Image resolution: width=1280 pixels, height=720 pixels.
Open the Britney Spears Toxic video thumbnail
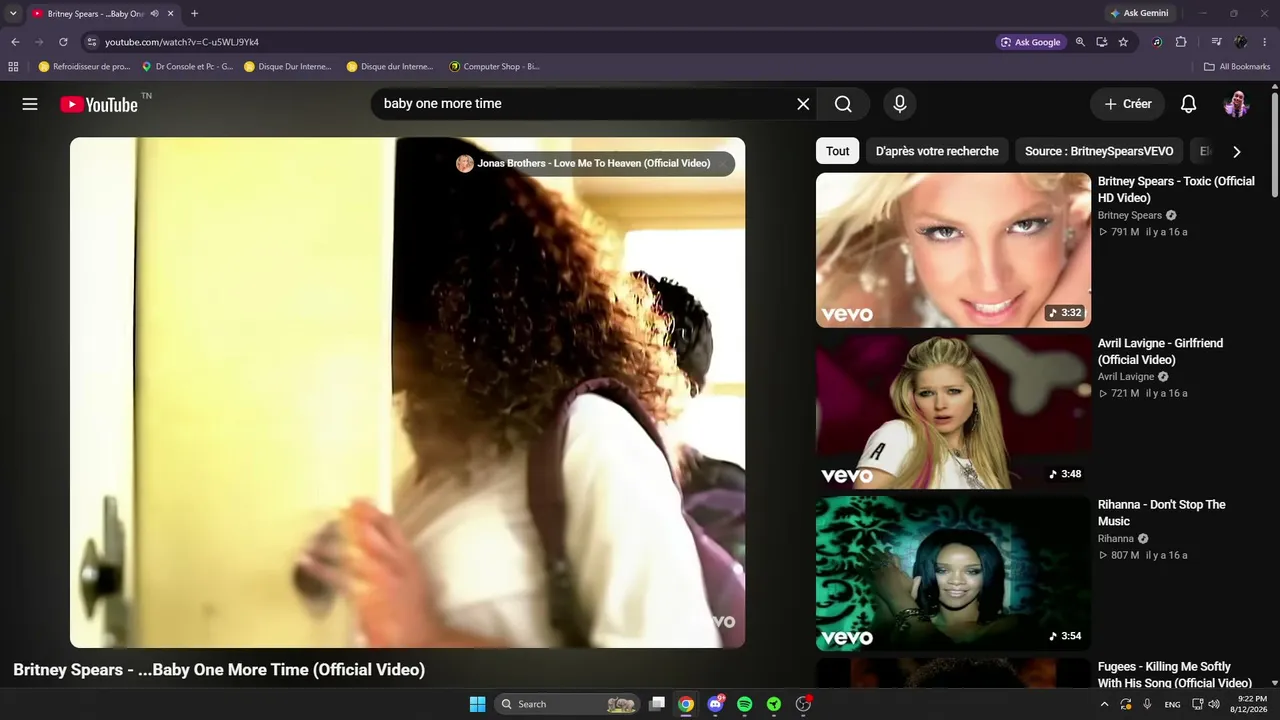[x=953, y=250]
